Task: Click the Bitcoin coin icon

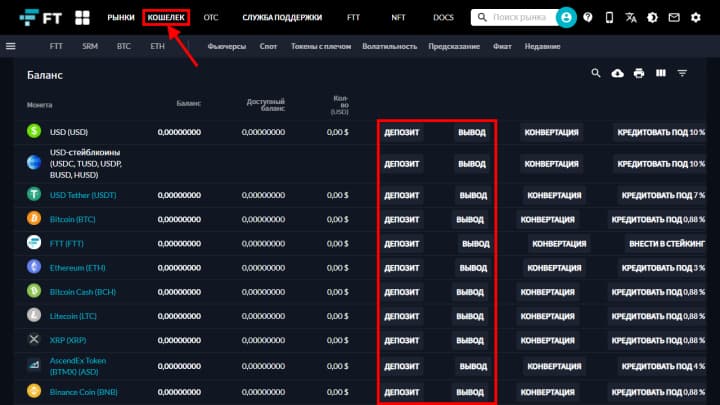Action: point(34,219)
